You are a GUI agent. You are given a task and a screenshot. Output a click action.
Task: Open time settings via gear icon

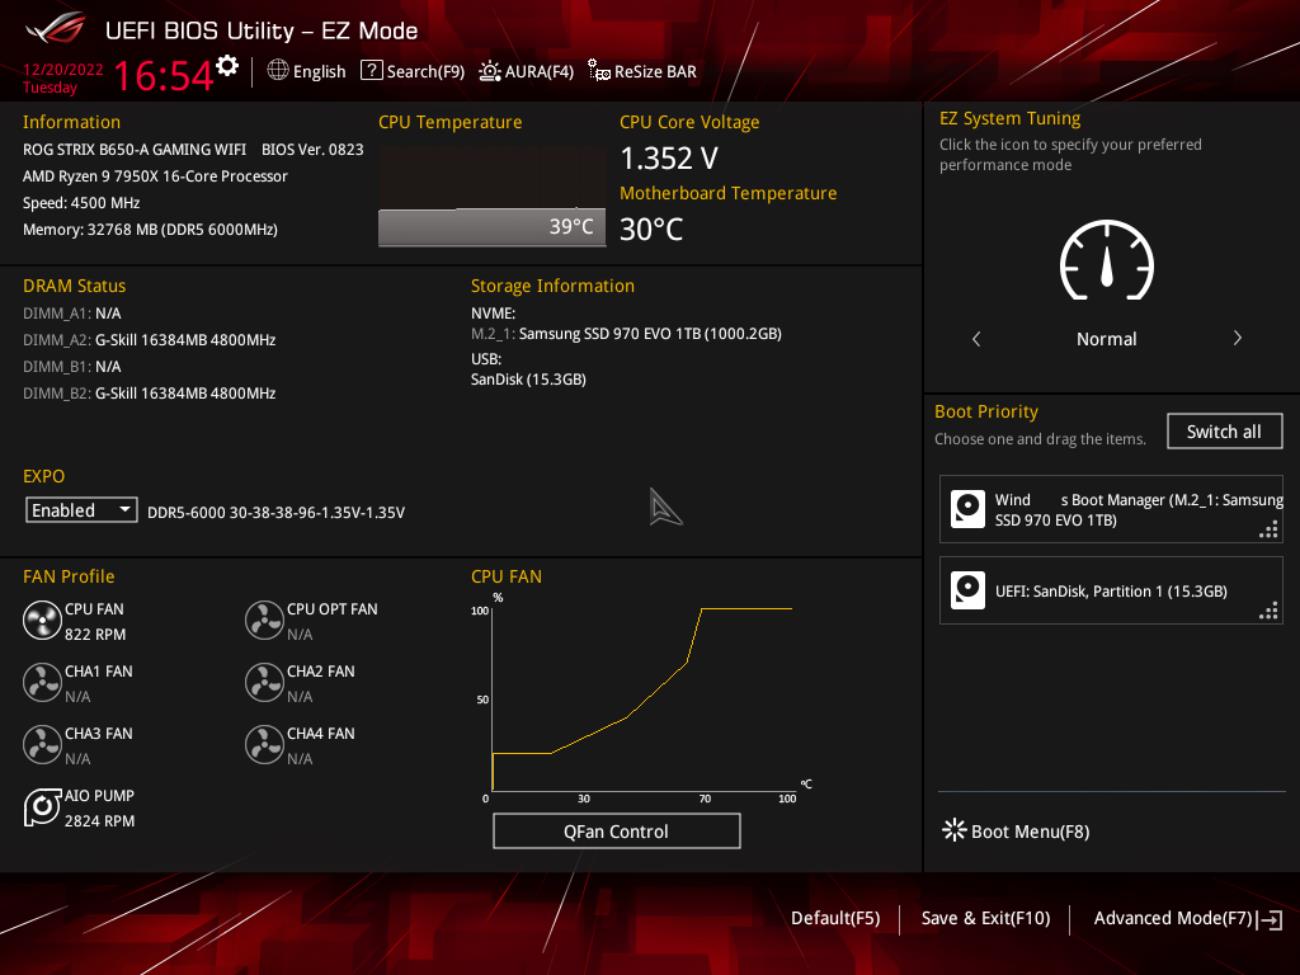click(228, 66)
